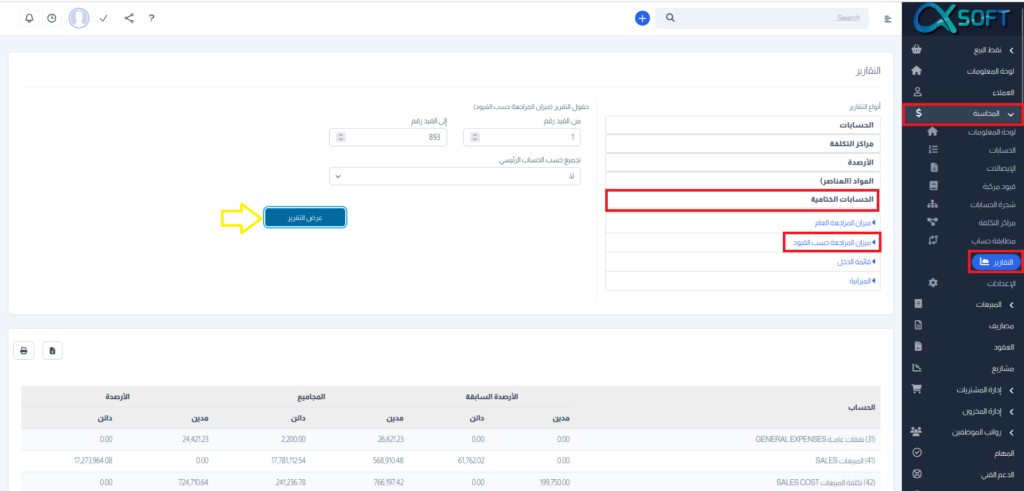The height and width of the screenshot is (491, 1024).
Task: Click the عرض التقرير button
Action: [x=305, y=218]
